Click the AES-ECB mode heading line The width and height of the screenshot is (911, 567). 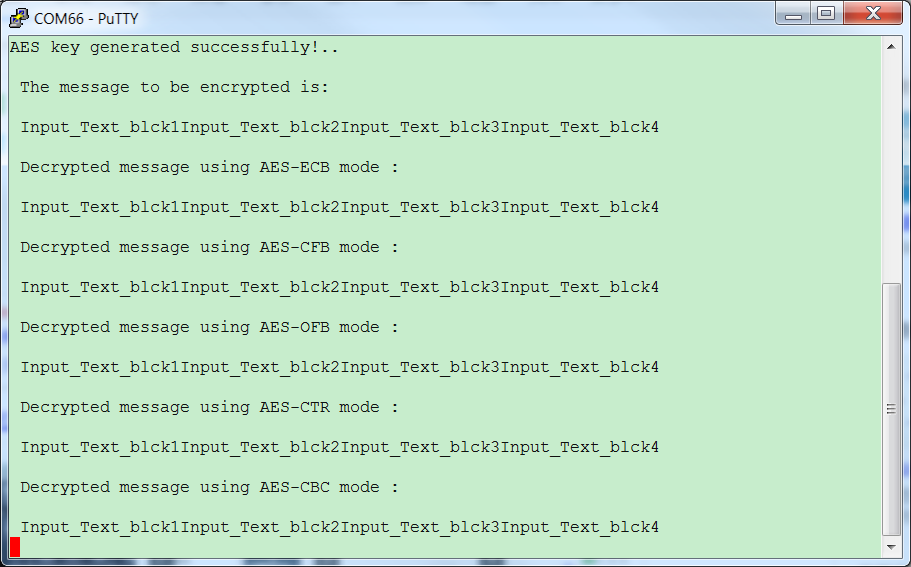pyautogui.click(x=210, y=167)
